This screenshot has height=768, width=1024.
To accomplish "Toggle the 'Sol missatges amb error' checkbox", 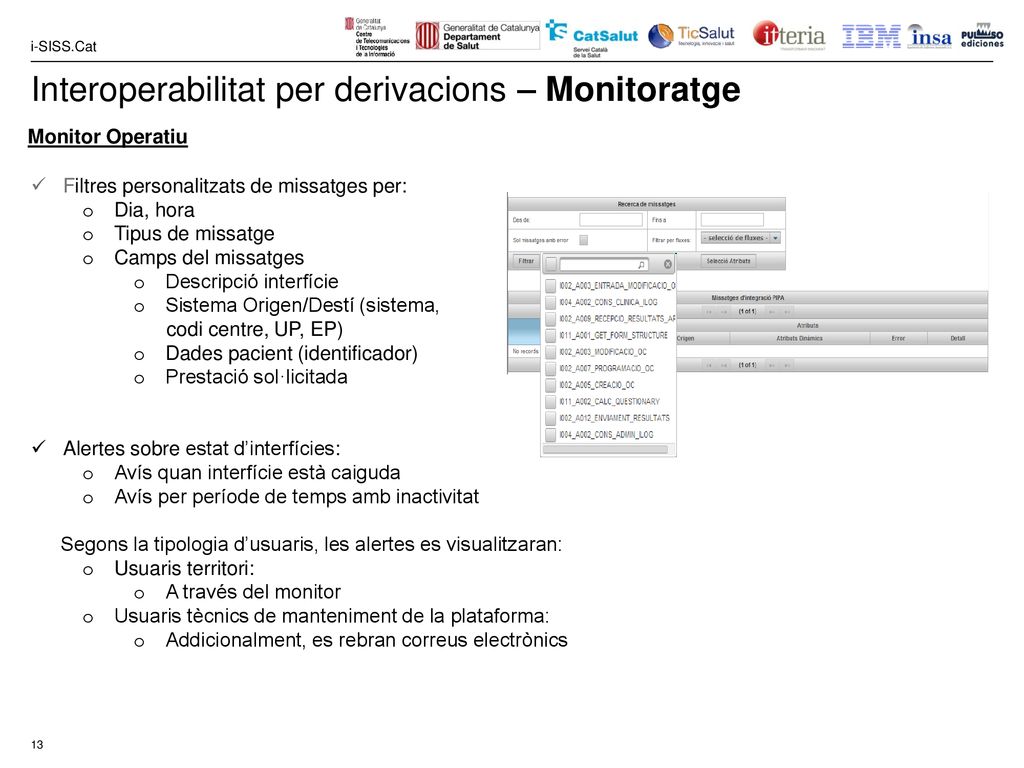I will coord(584,240).
